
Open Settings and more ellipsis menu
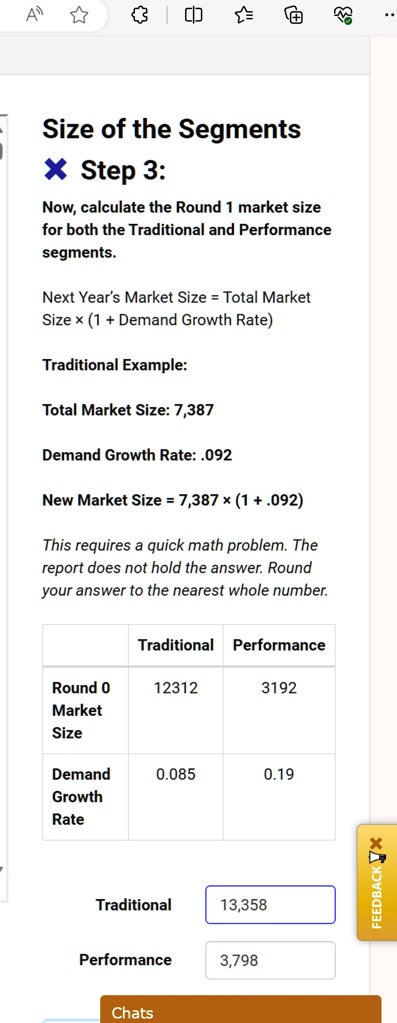coord(390,16)
